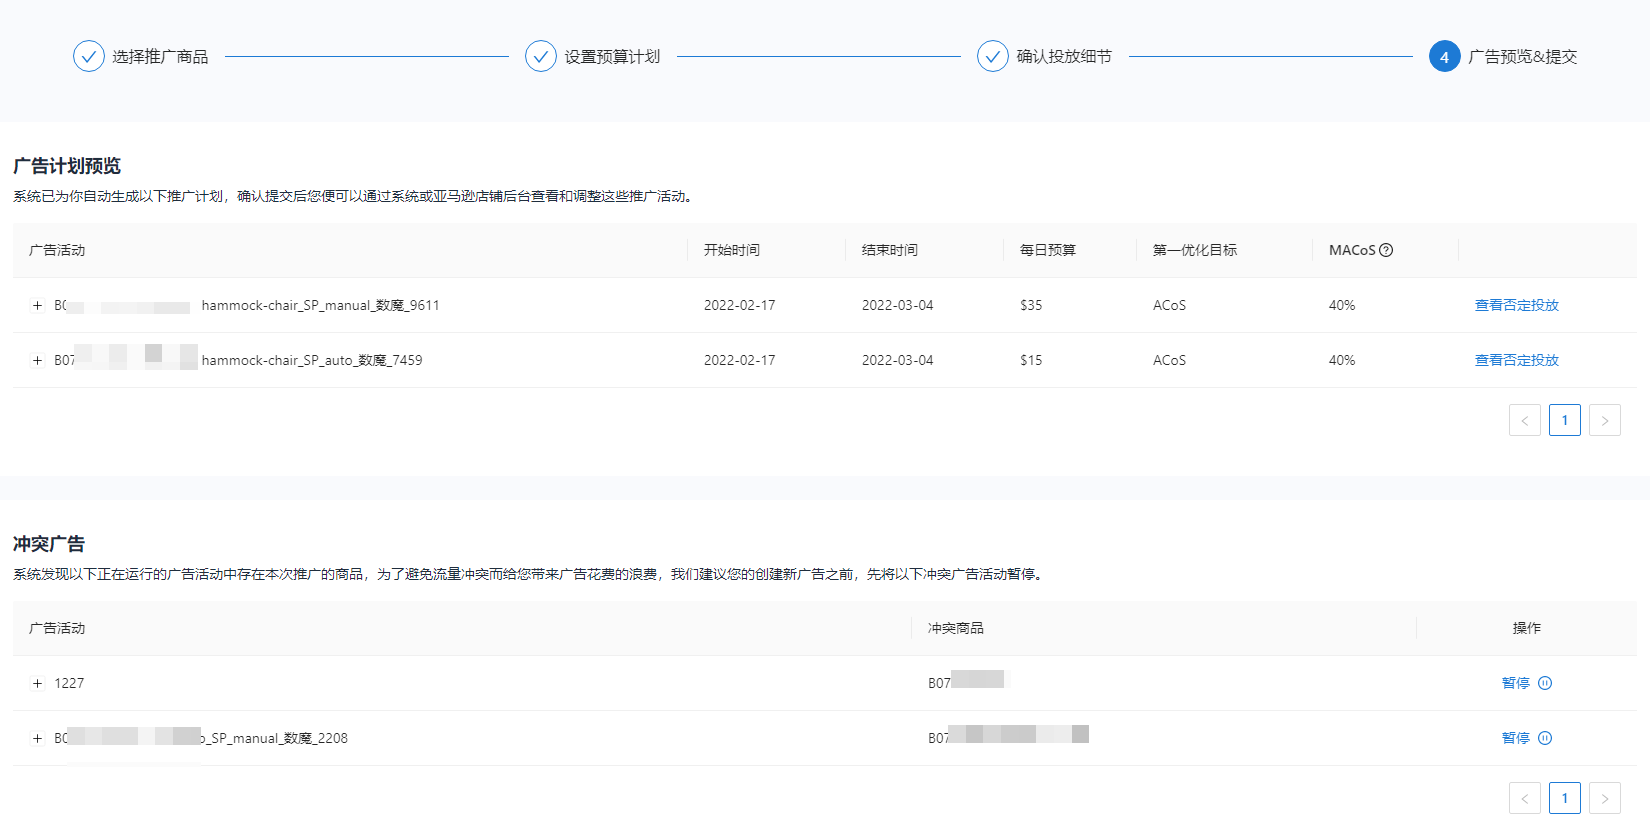Click the MACoS help question mark icon

tap(1386, 250)
